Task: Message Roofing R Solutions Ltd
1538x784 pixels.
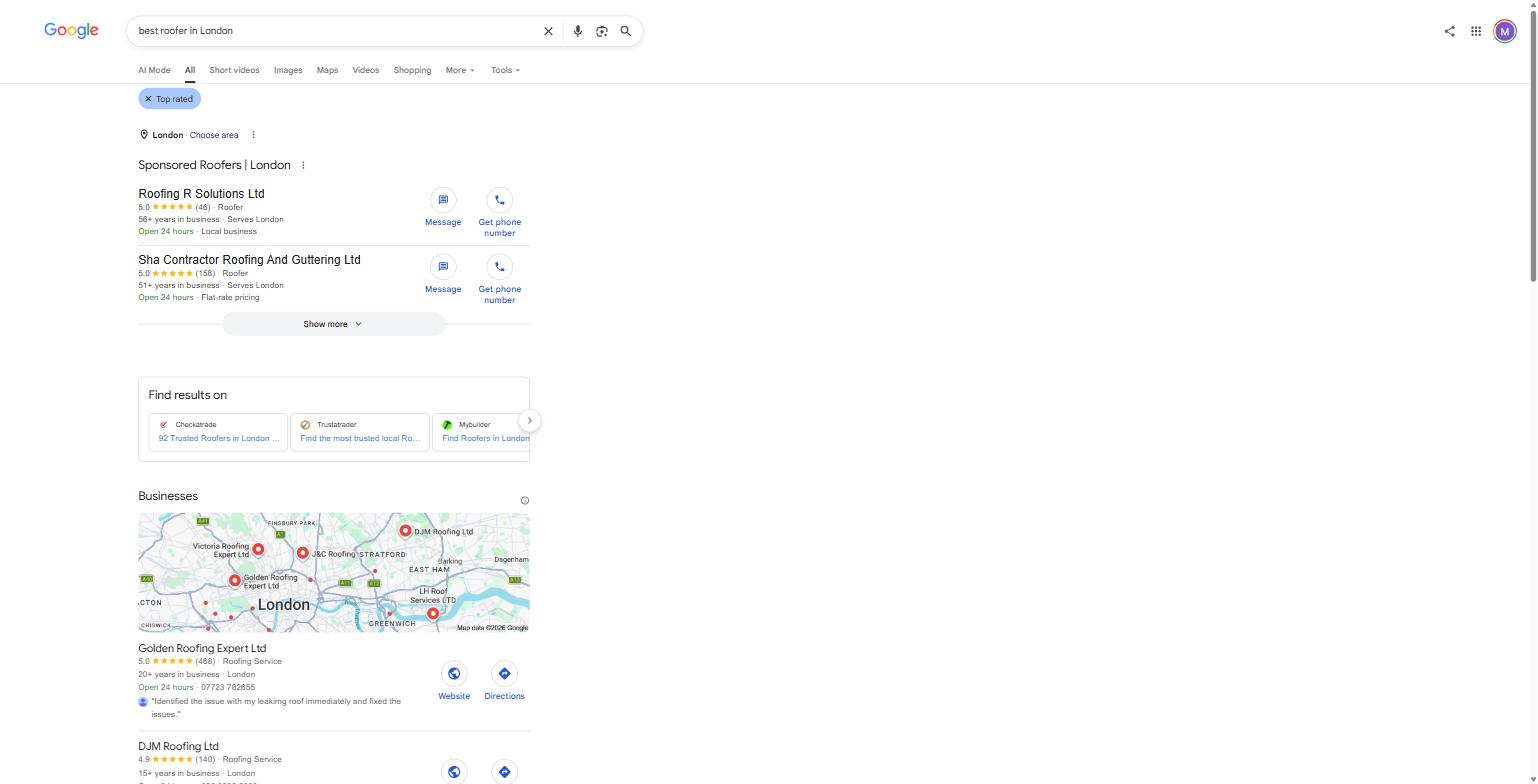Action: [443, 210]
